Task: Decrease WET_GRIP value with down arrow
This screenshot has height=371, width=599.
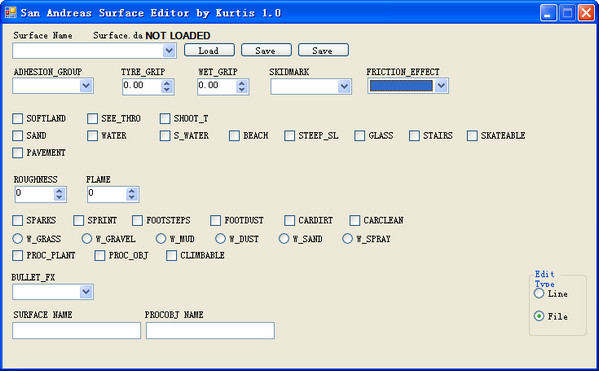Action: coord(241,90)
